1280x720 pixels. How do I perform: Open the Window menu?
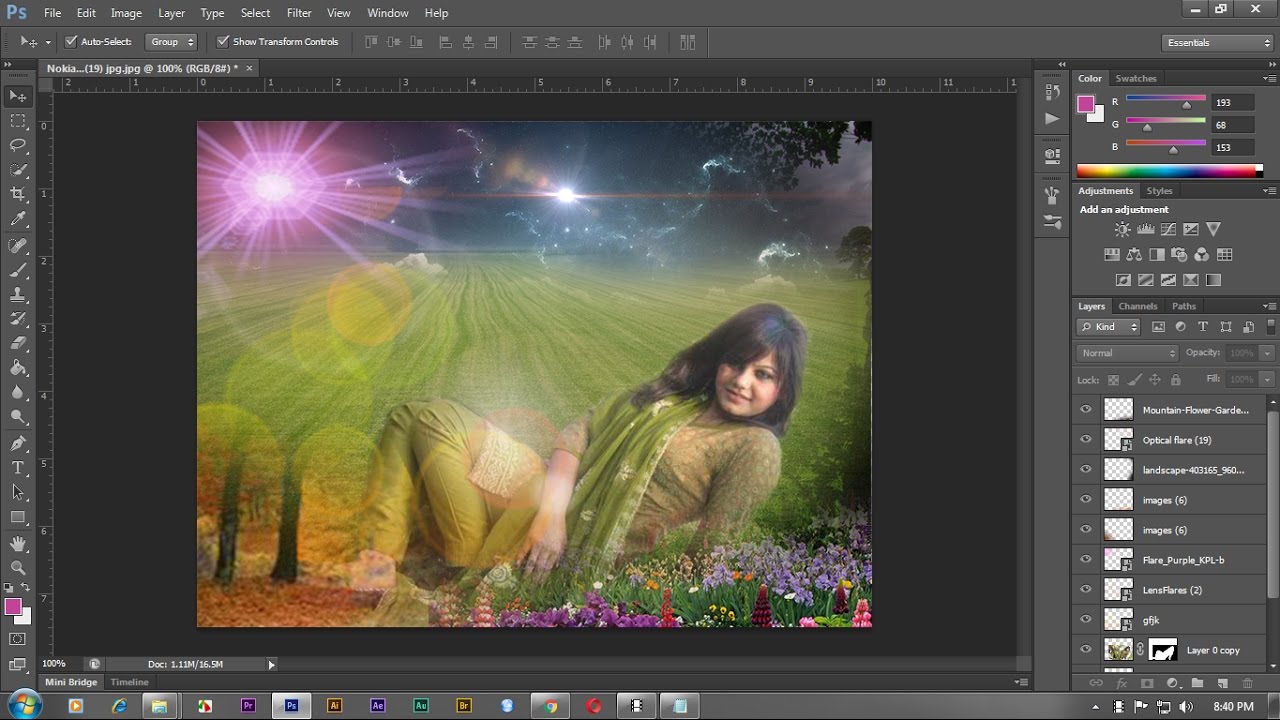pos(388,13)
